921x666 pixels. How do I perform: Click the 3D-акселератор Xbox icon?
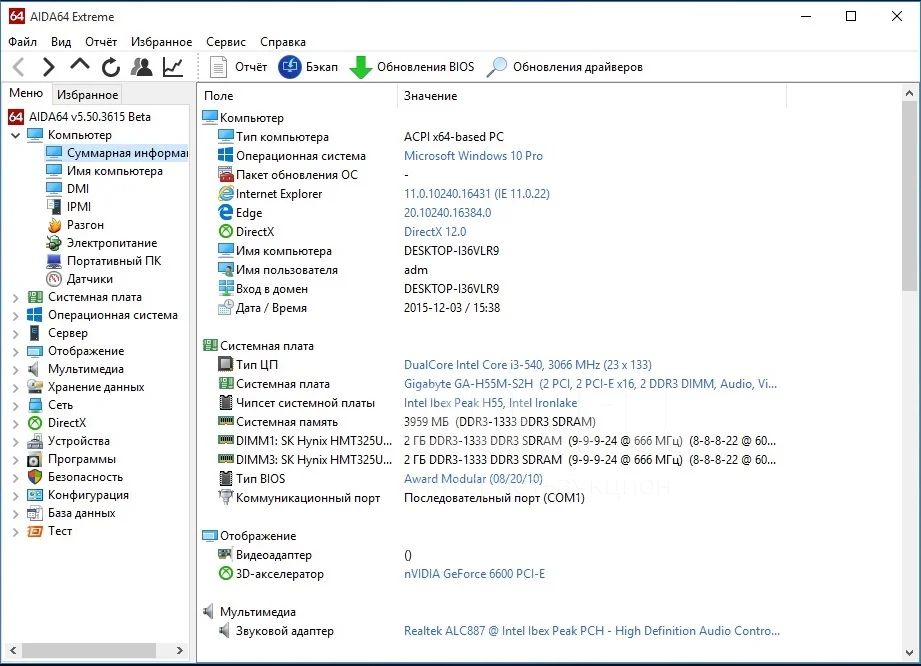(226, 573)
